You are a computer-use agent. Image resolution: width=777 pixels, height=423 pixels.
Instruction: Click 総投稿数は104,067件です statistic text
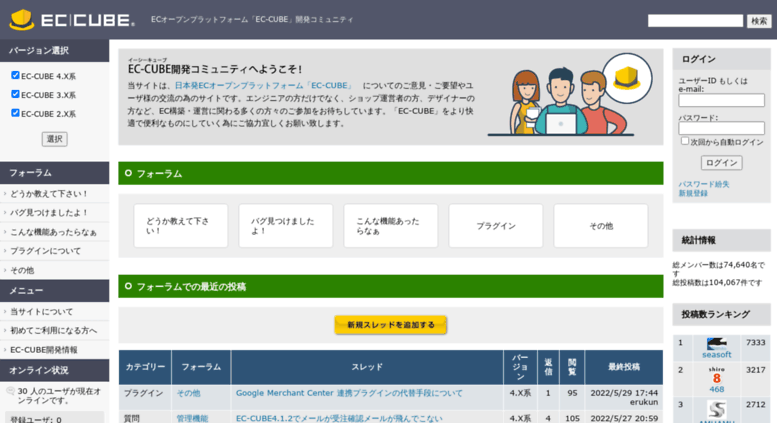717,282
